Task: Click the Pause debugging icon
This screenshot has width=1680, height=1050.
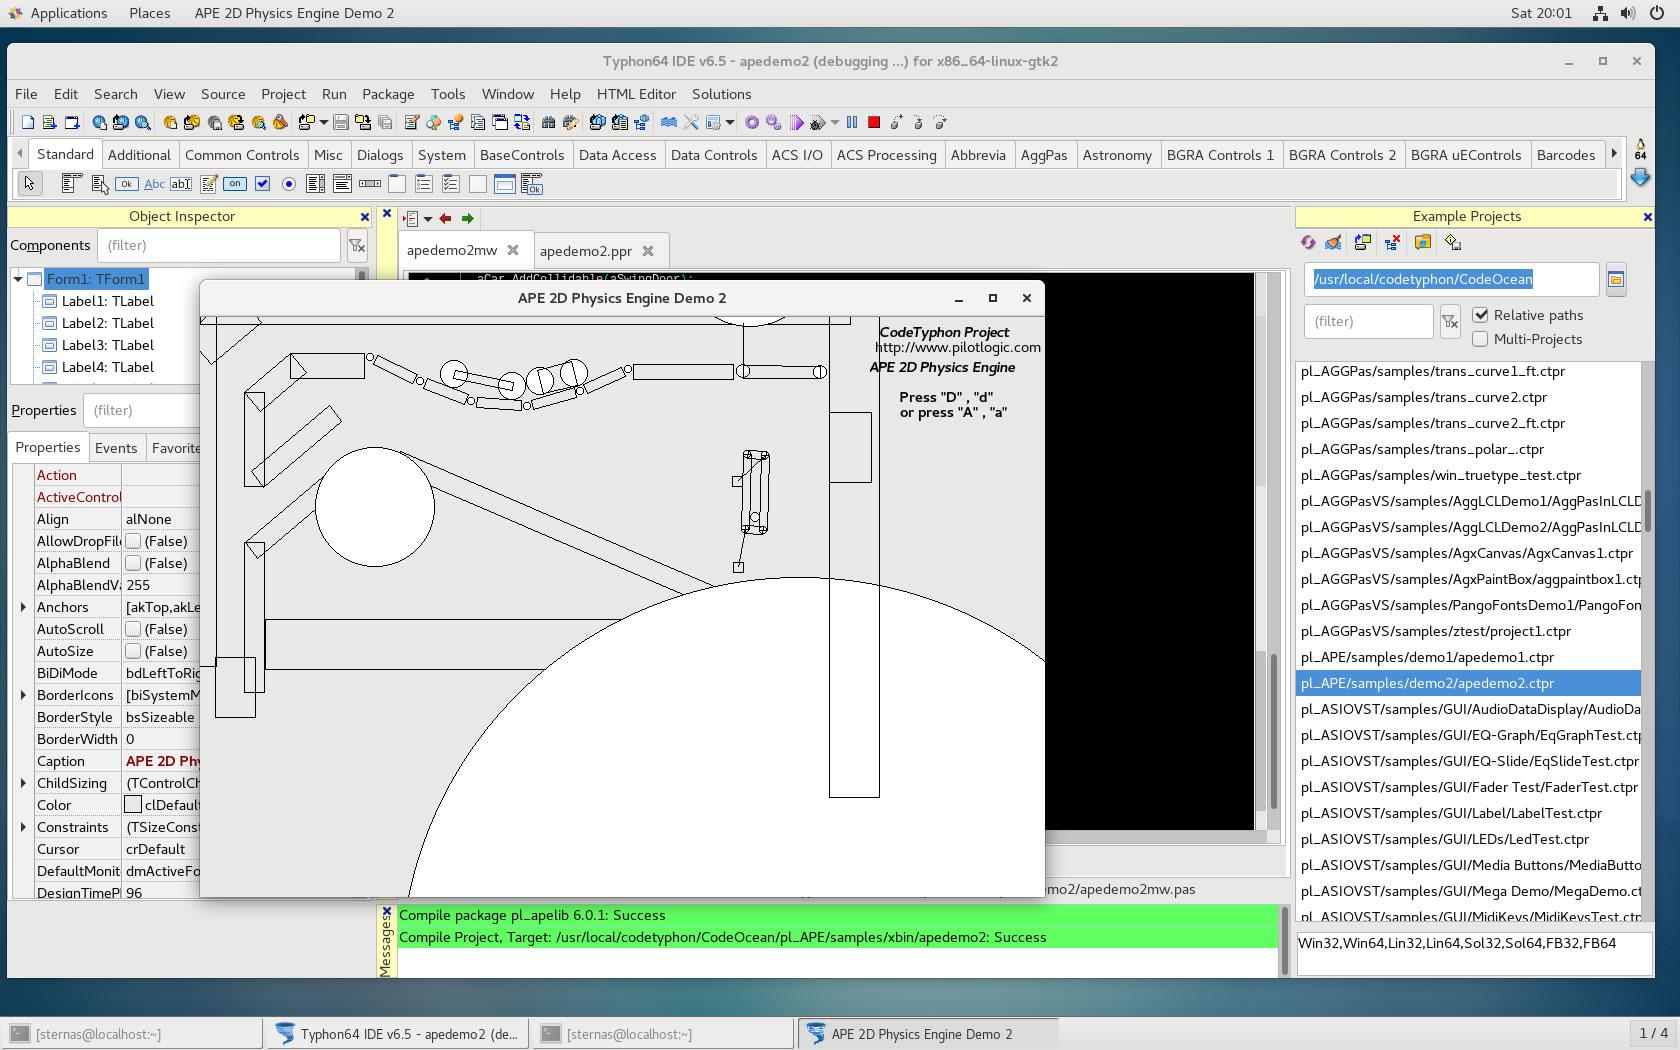Action: click(852, 122)
